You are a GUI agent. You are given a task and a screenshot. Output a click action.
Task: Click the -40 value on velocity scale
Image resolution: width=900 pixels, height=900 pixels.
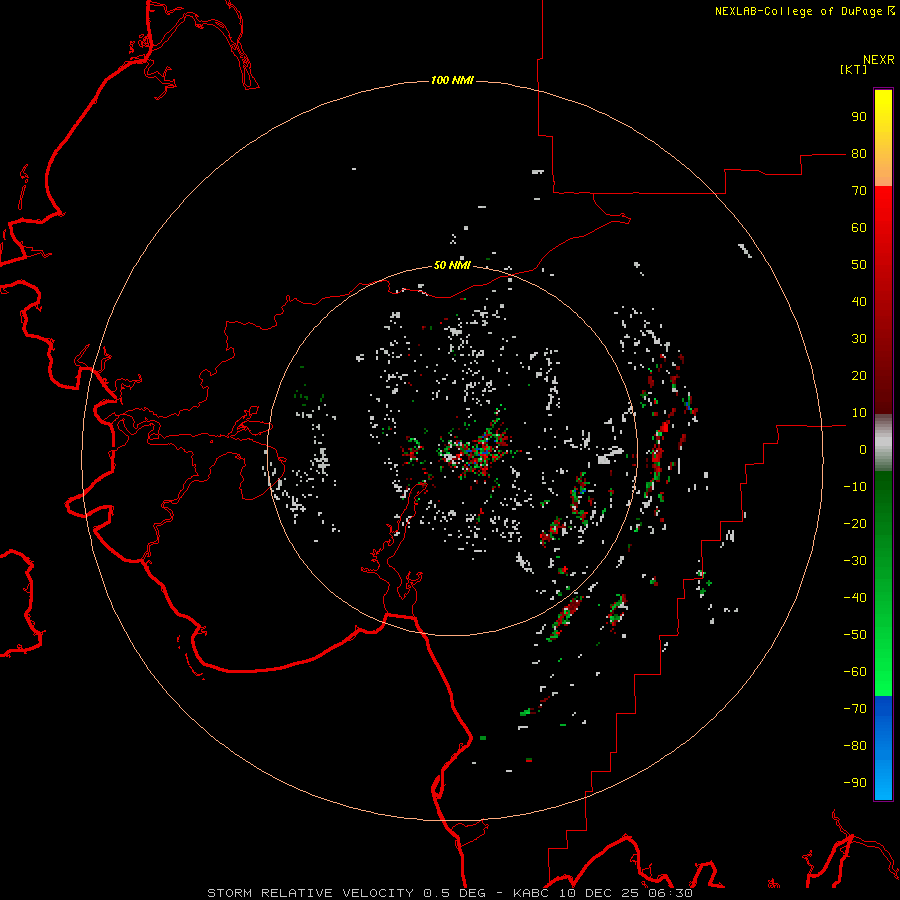[x=855, y=598]
